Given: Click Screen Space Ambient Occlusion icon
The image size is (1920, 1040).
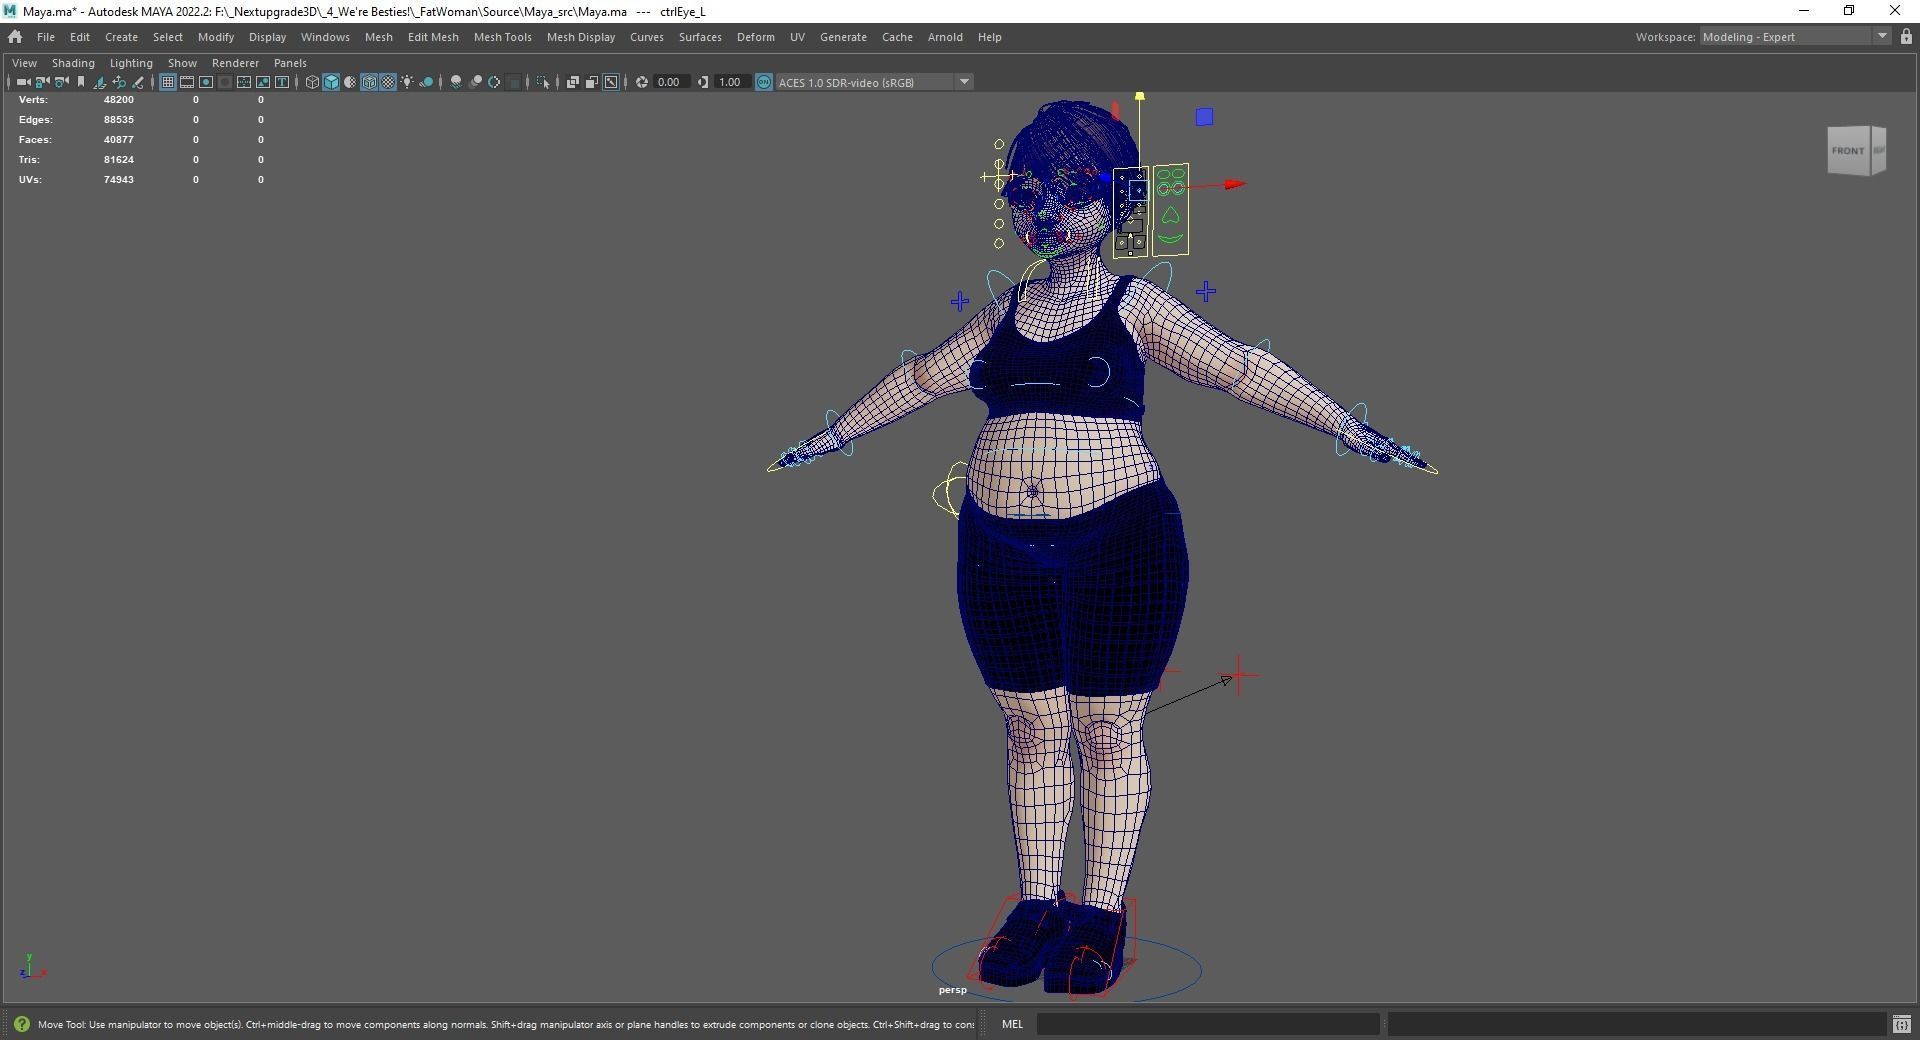Looking at the screenshot, I should point(456,82).
